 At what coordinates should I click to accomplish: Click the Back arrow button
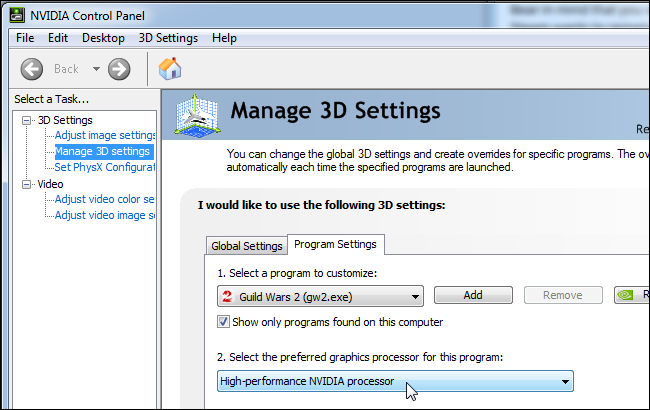(x=32, y=69)
